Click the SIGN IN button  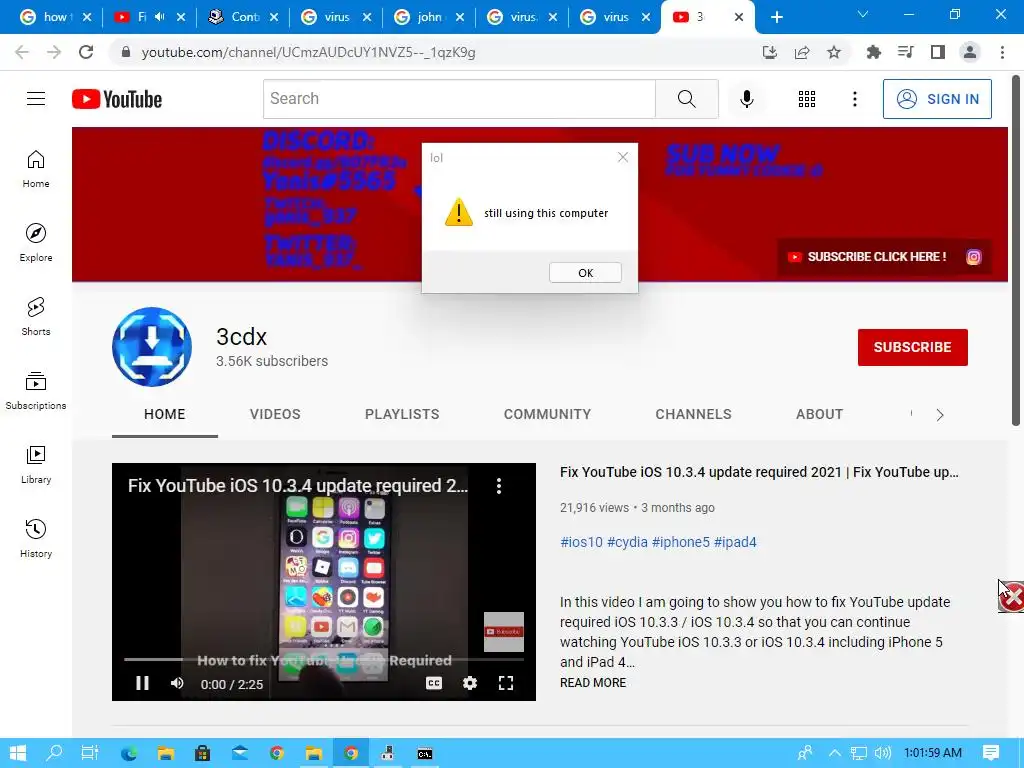[x=937, y=99]
